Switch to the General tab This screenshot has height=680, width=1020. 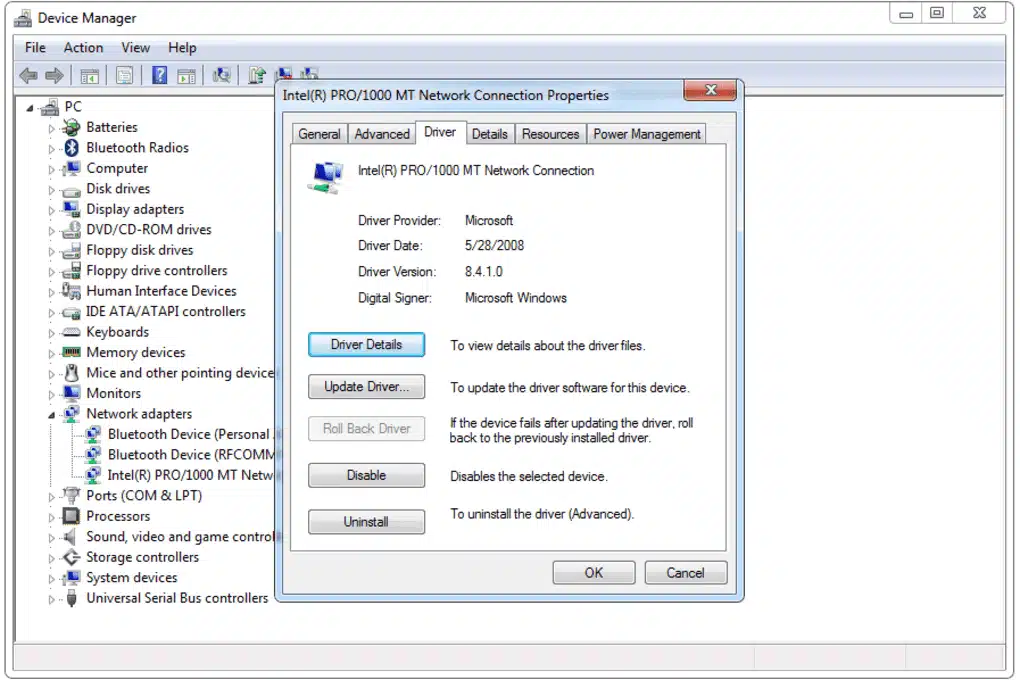[319, 134]
